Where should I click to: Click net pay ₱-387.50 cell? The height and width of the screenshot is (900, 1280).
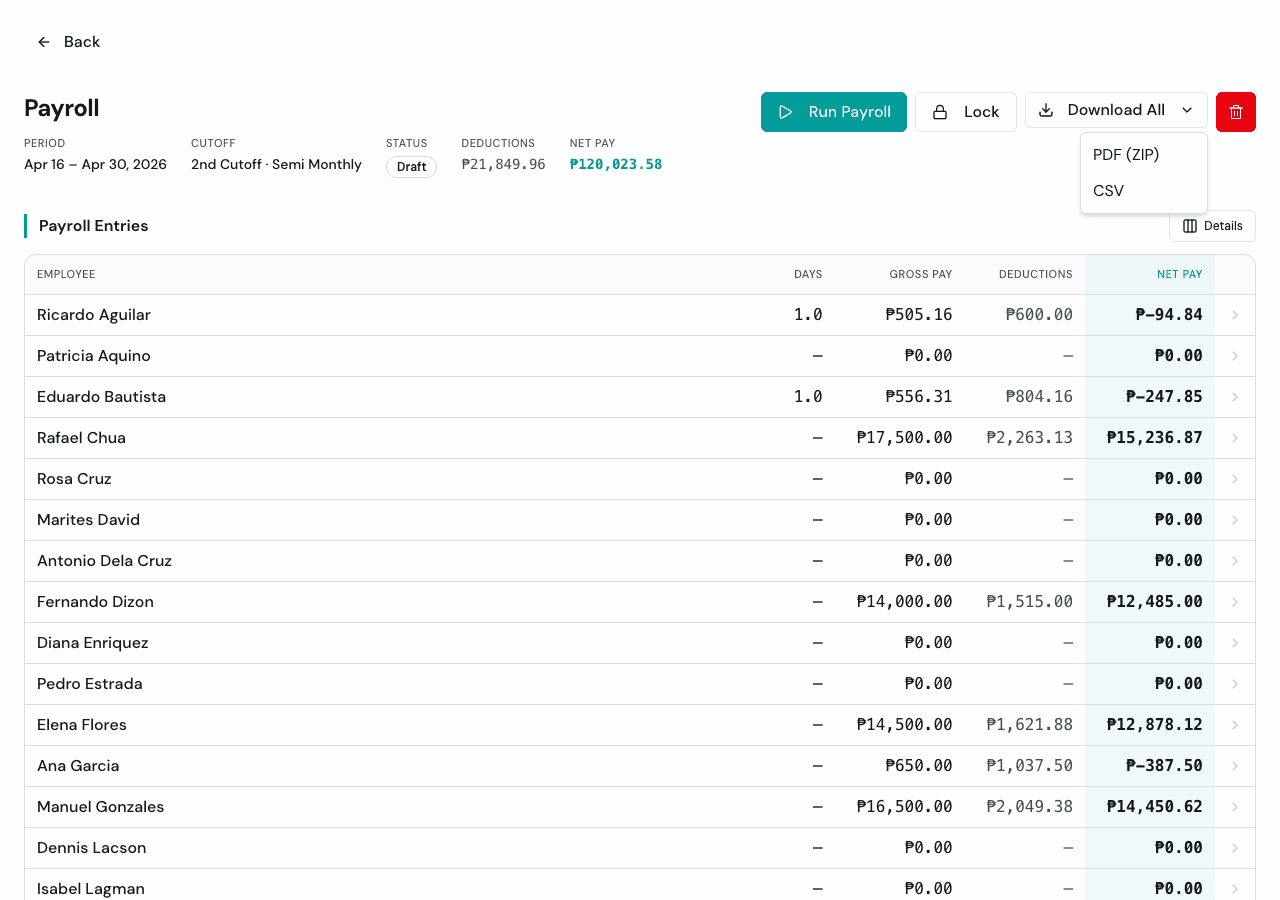coord(1164,766)
